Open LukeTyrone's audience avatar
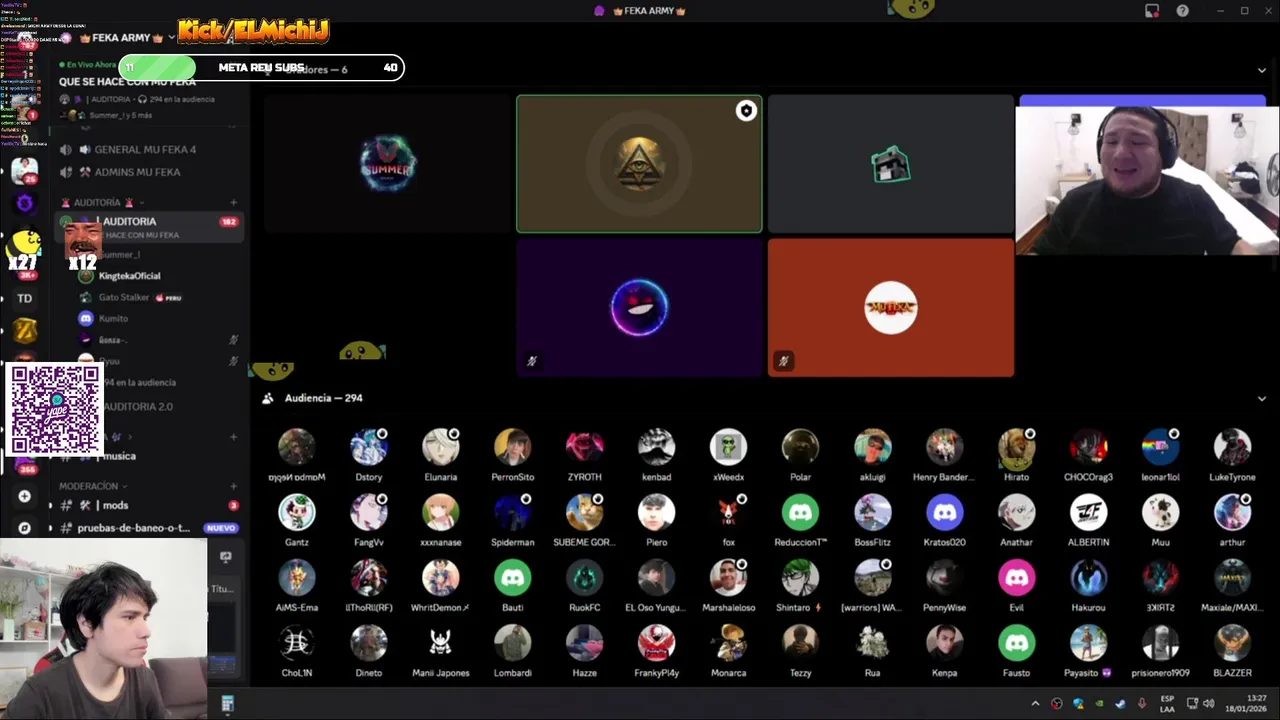Screen dimensions: 1280x720 coord(1233,447)
